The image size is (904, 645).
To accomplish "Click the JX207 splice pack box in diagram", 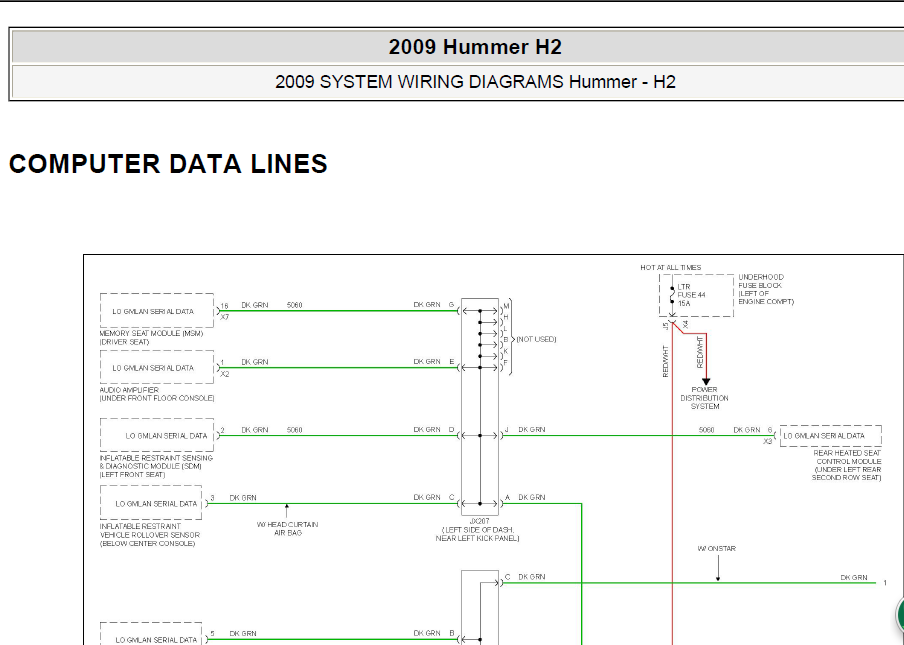I will pos(480,407).
